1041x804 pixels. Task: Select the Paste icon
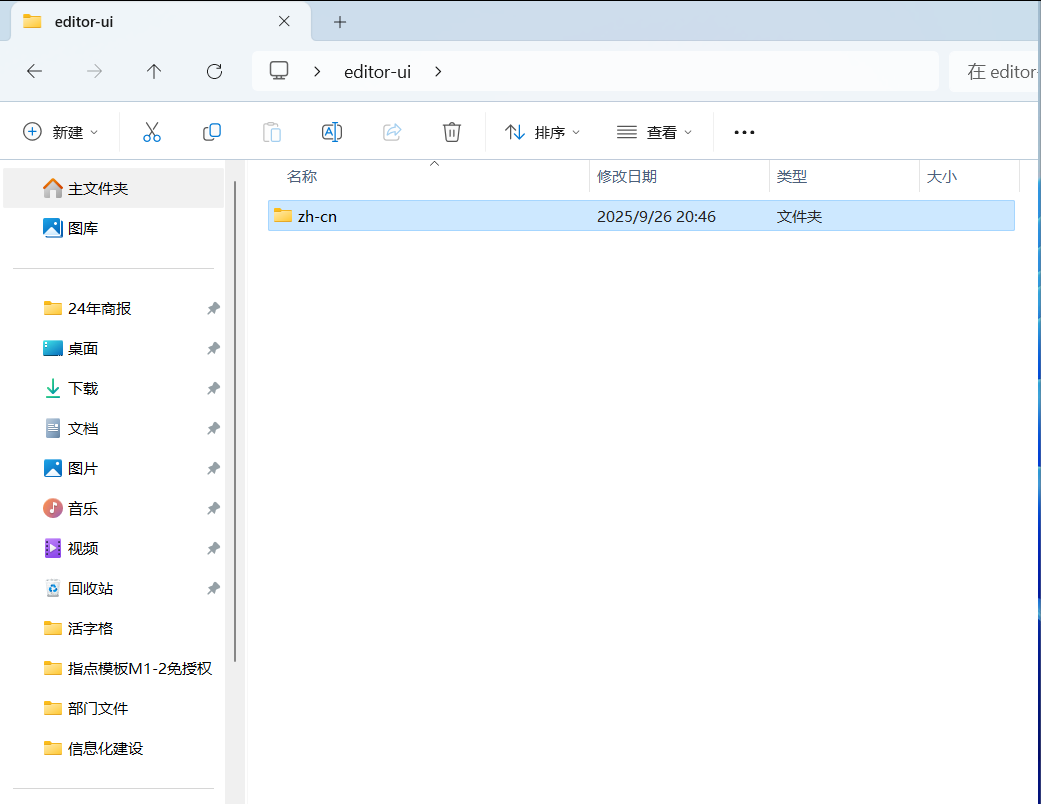pos(271,131)
